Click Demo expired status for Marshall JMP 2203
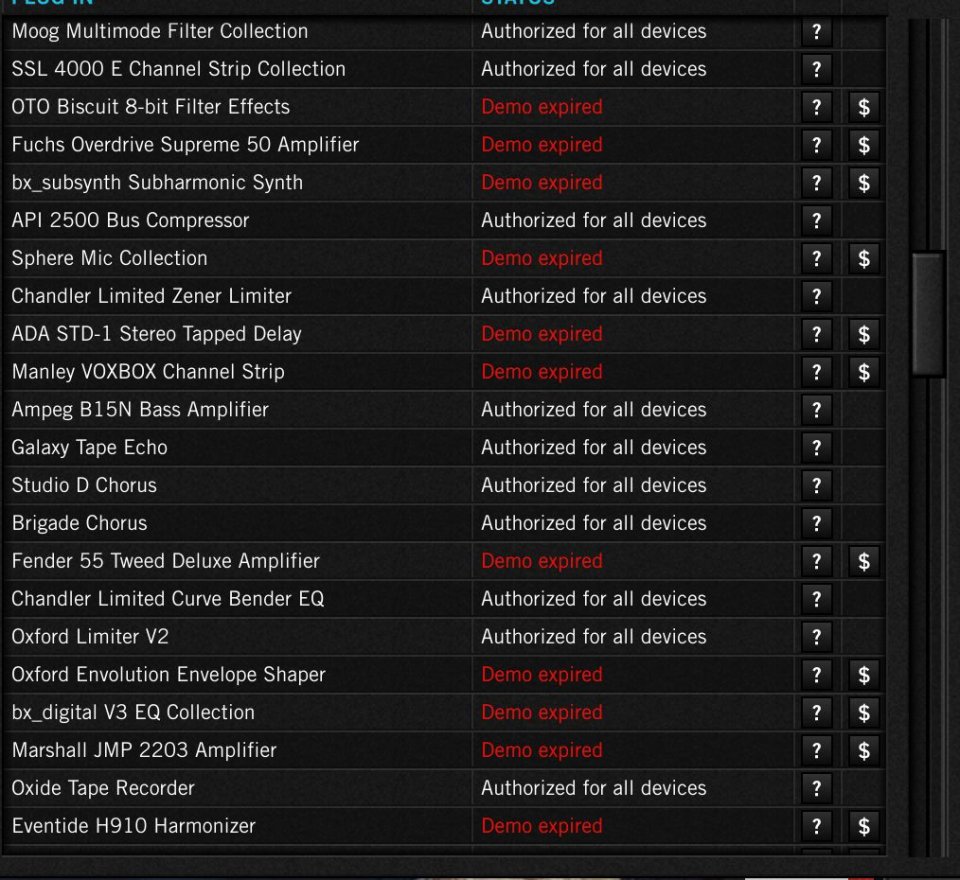 coord(542,750)
